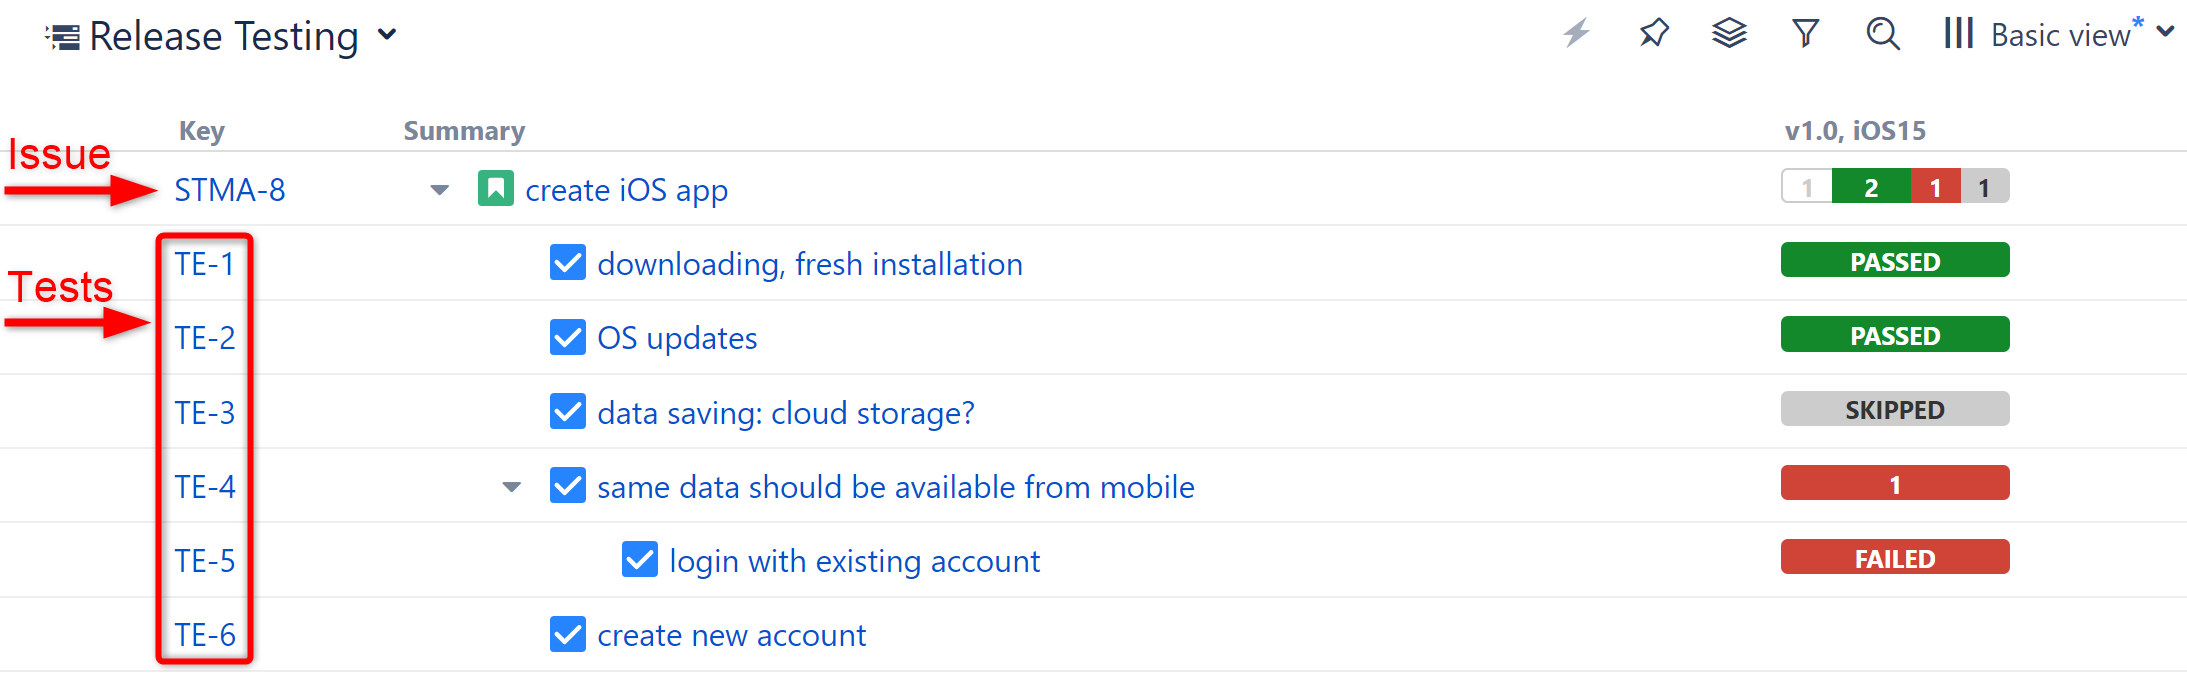Open the grouping layers icon
Image resolution: width=2187 pixels, height=674 pixels.
click(1729, 33)
